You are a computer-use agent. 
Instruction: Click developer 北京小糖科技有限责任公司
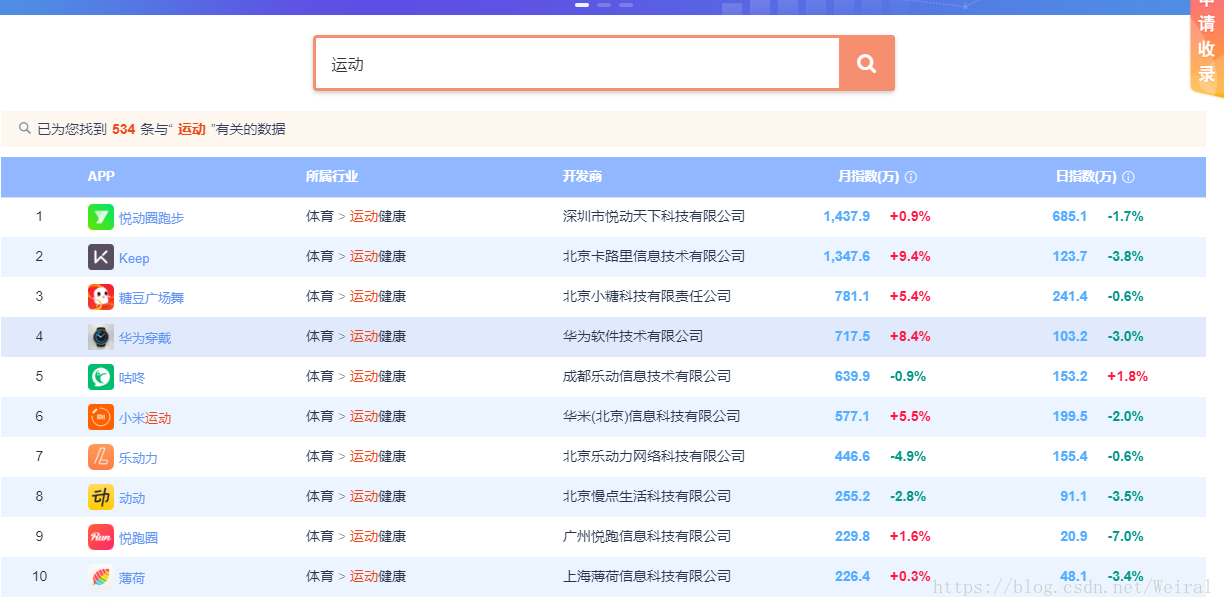(647, 296)
